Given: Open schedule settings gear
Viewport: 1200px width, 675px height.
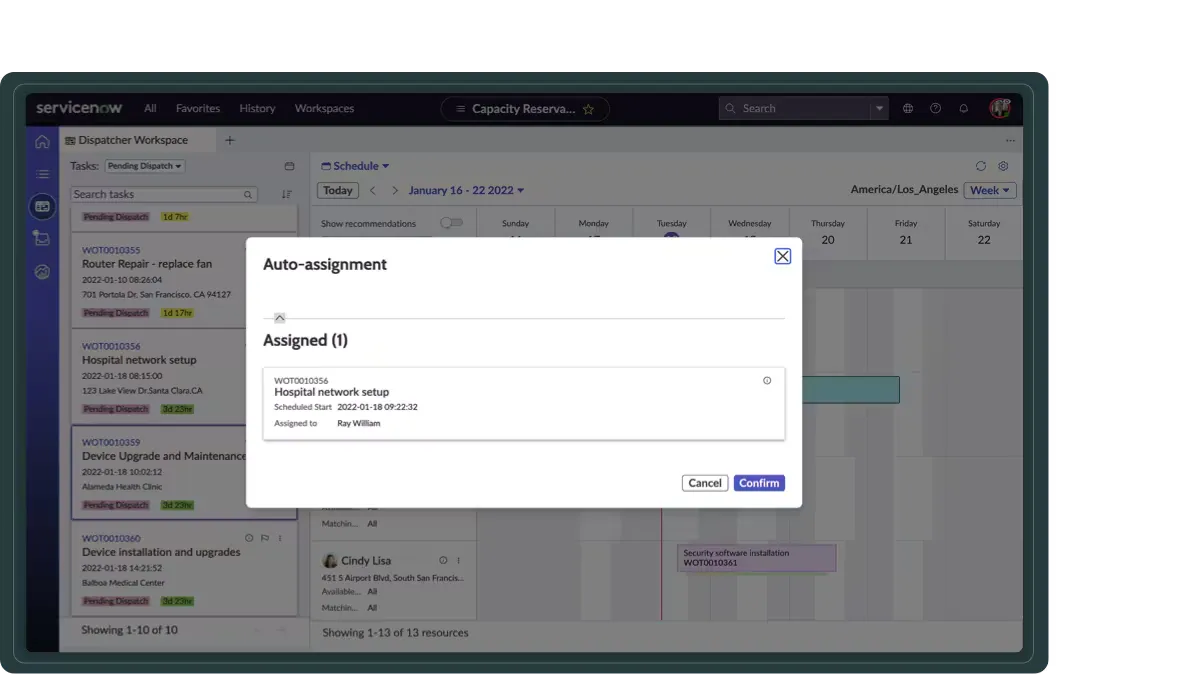Looking at the screenshot, I should pos(1004,166).
